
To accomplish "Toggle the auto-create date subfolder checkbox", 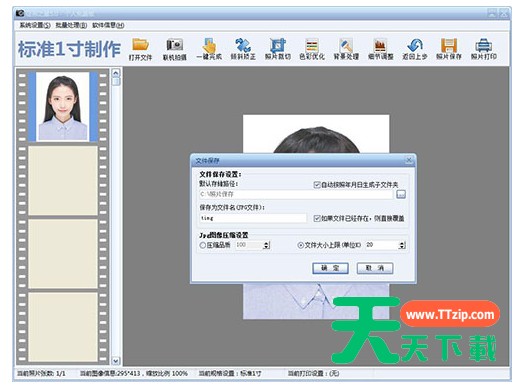I will [317, 185].
